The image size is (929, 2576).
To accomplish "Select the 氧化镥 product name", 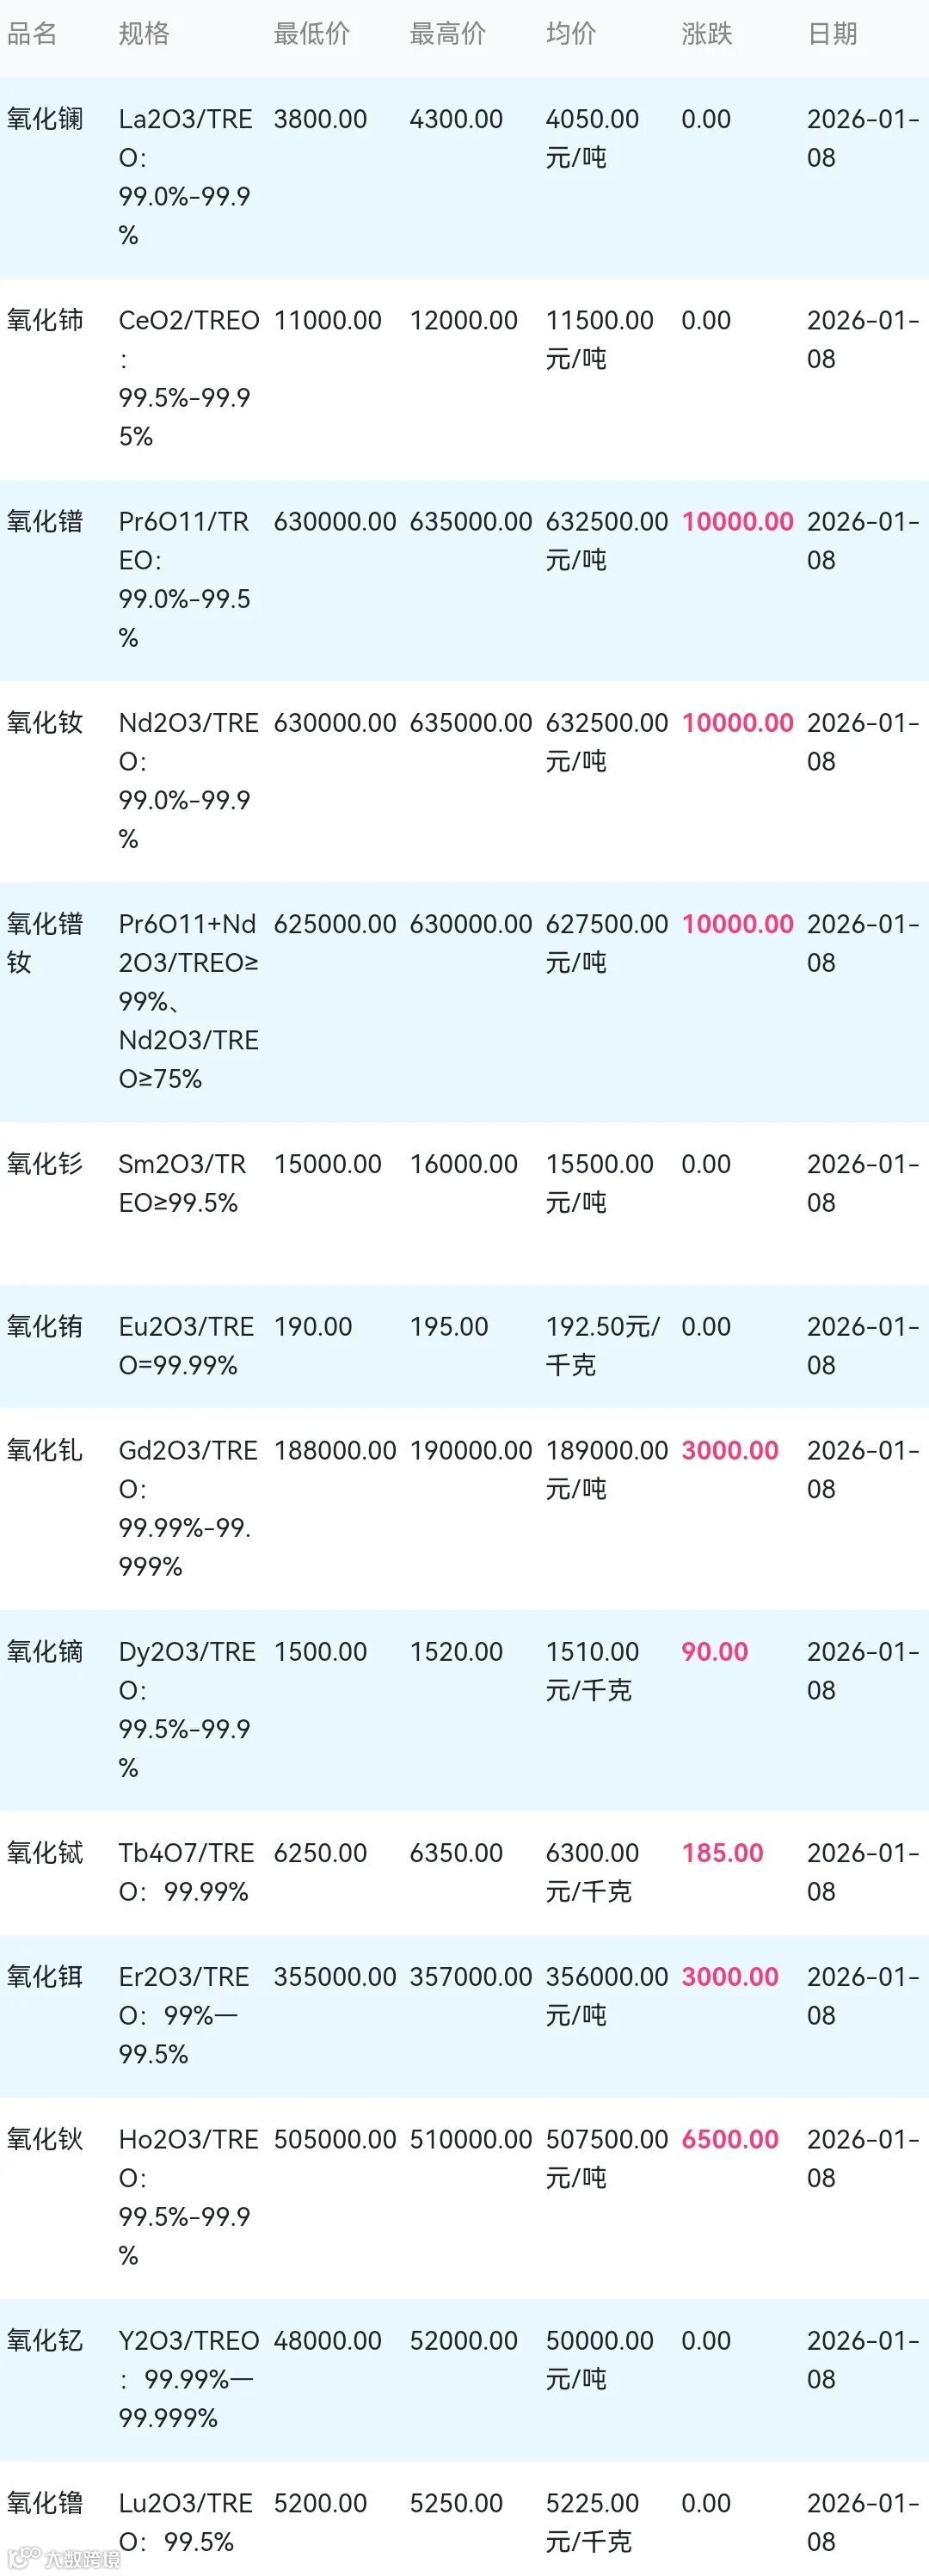I will click(45, 2503).
